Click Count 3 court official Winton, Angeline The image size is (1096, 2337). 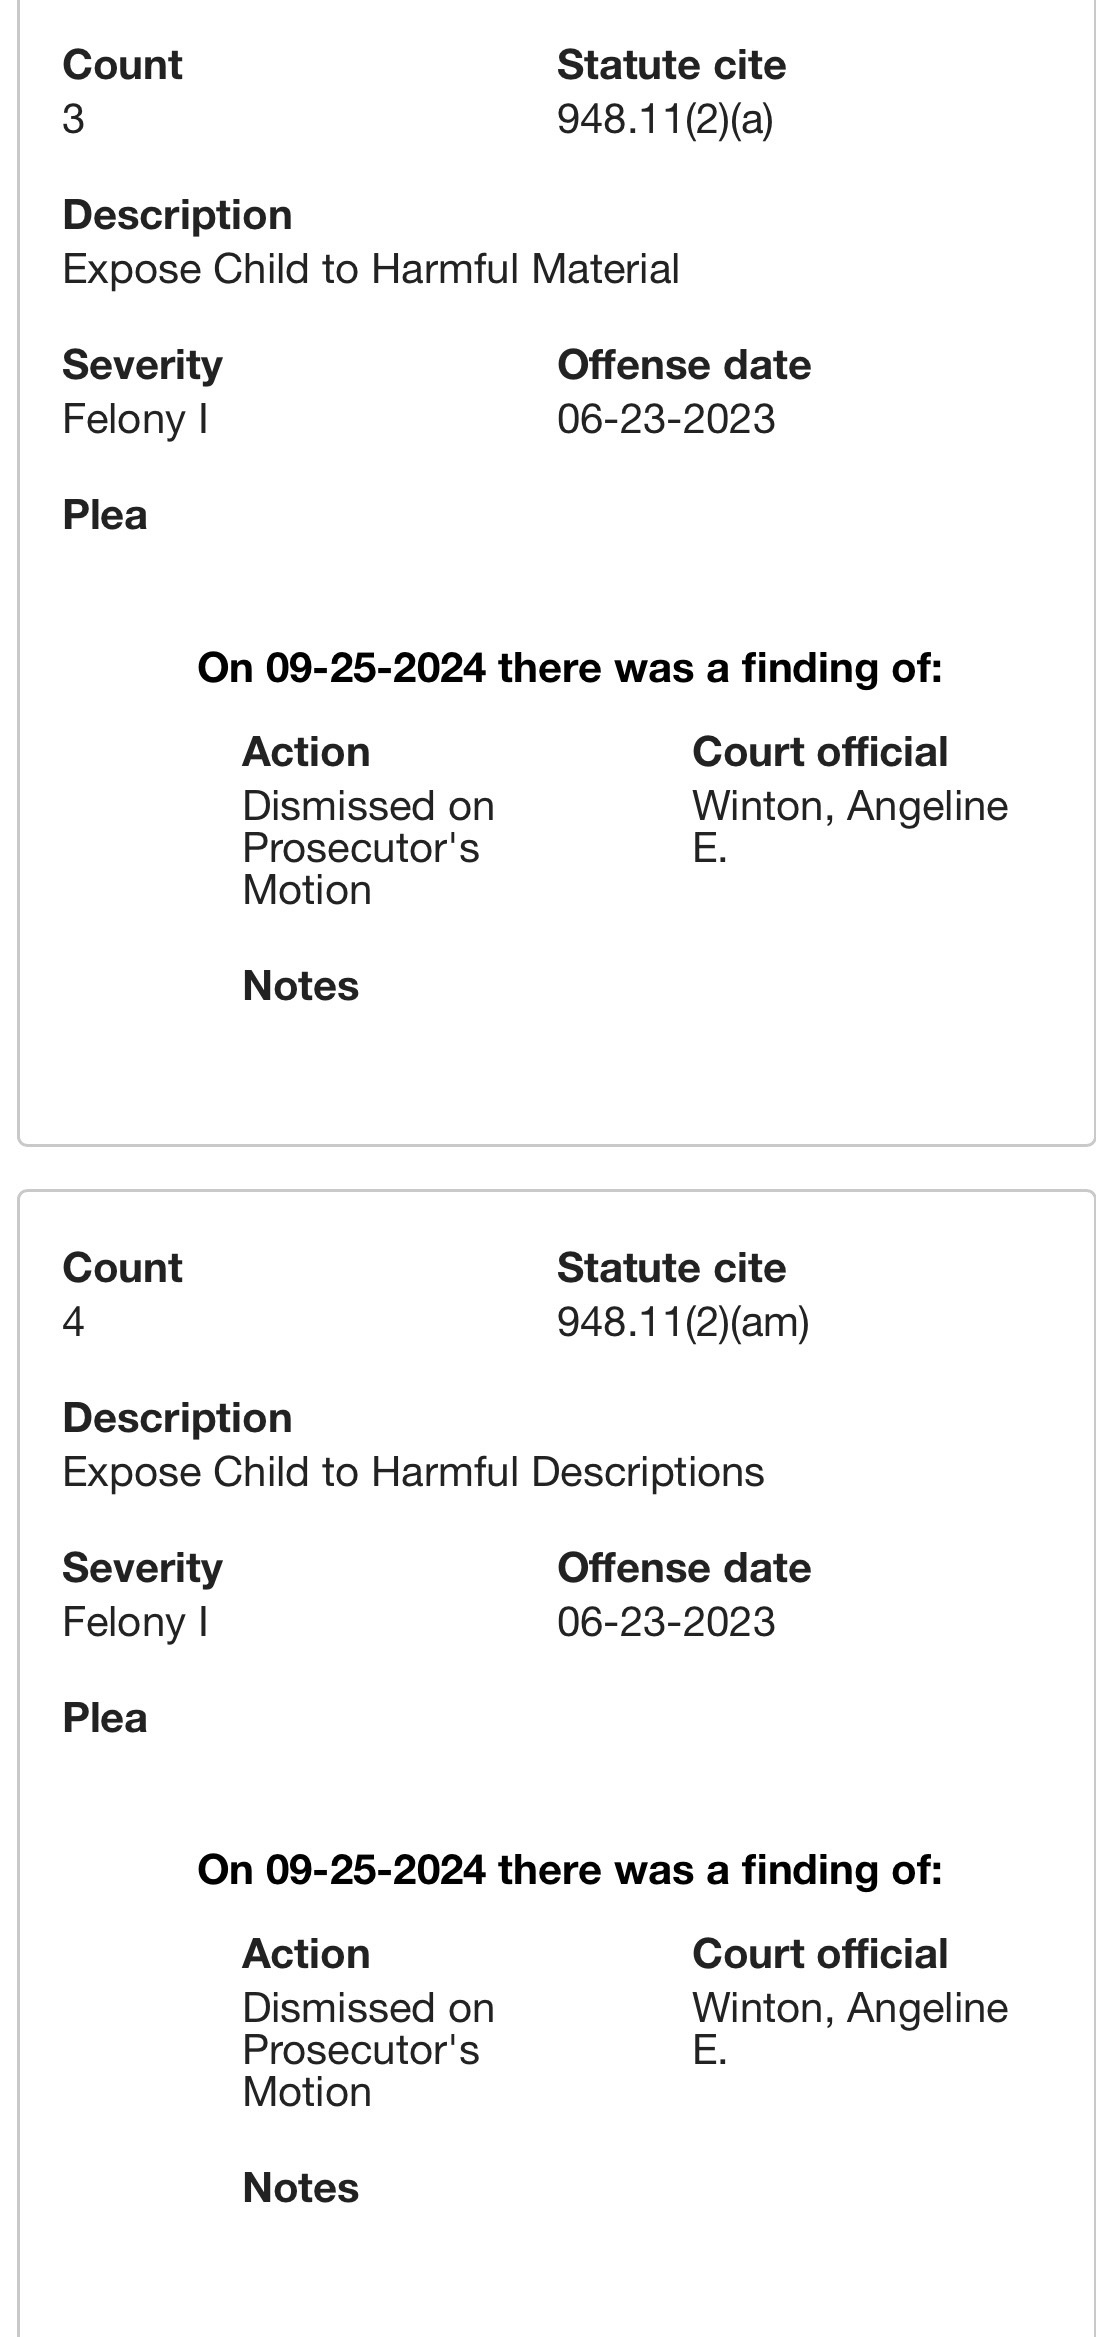coord(850,826)
